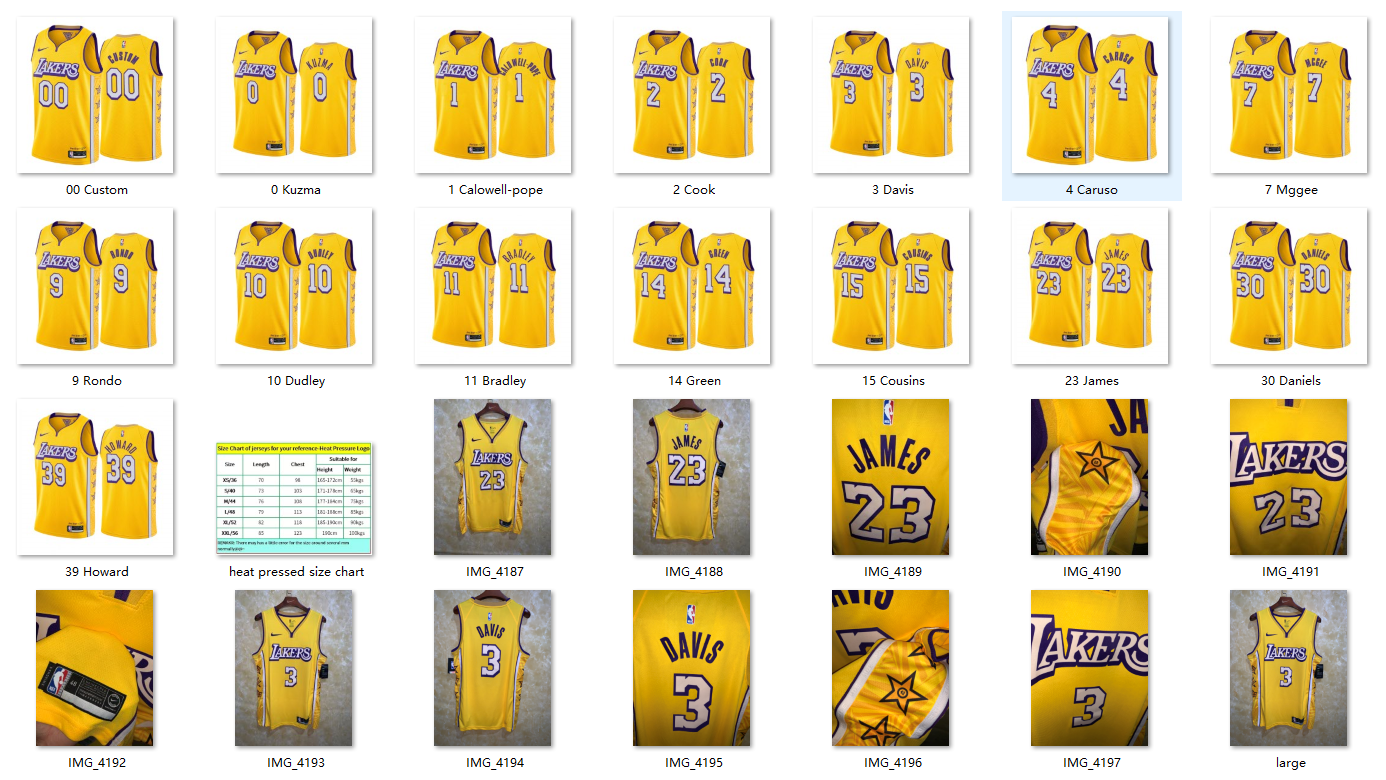Screen dimensions: 1386x780
Task: Click the file name "15 Cousins"
Action: [x=893, y=381]
